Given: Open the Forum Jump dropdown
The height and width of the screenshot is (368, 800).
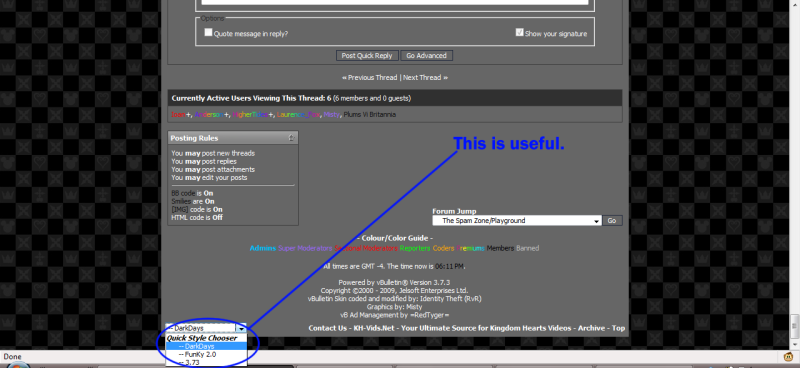Looking at the screenshot, I should [517, 220].
